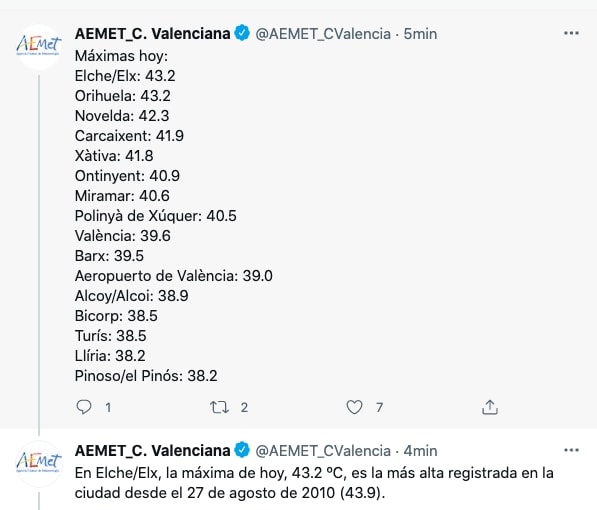Viewport: 597px width, 510px height.
Task: Click the retweet count 2
Action: click(244, 408)
